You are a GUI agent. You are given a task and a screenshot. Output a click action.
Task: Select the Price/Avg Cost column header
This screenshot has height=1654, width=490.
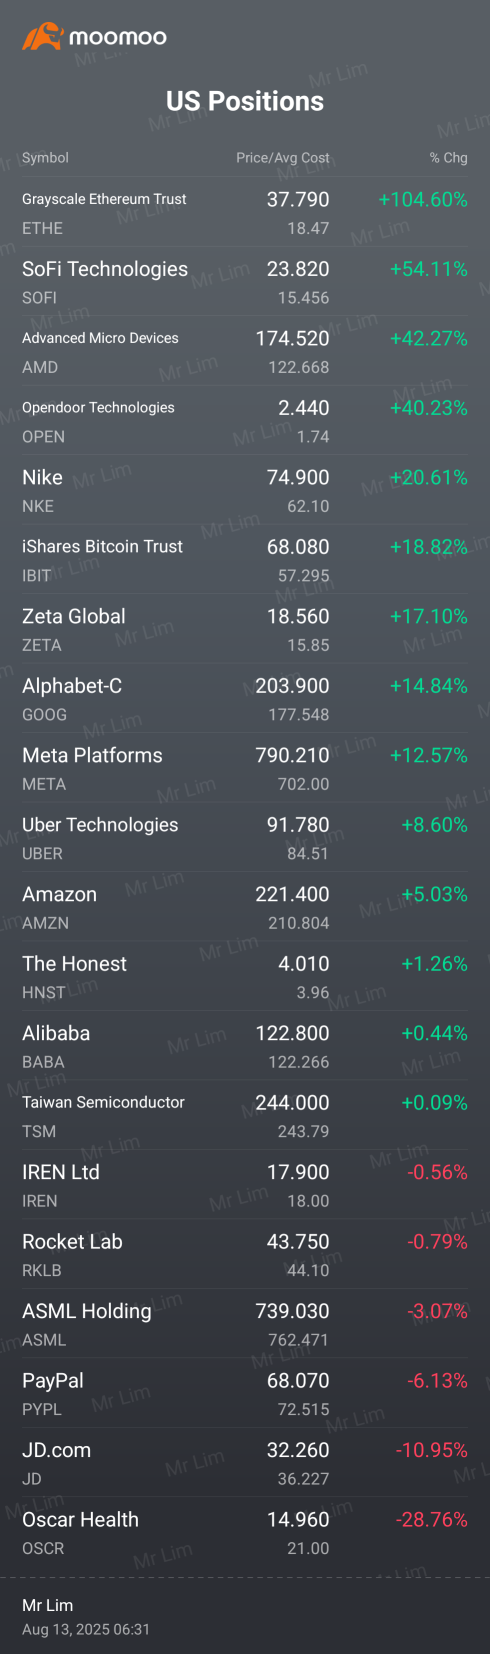point(283,158)
